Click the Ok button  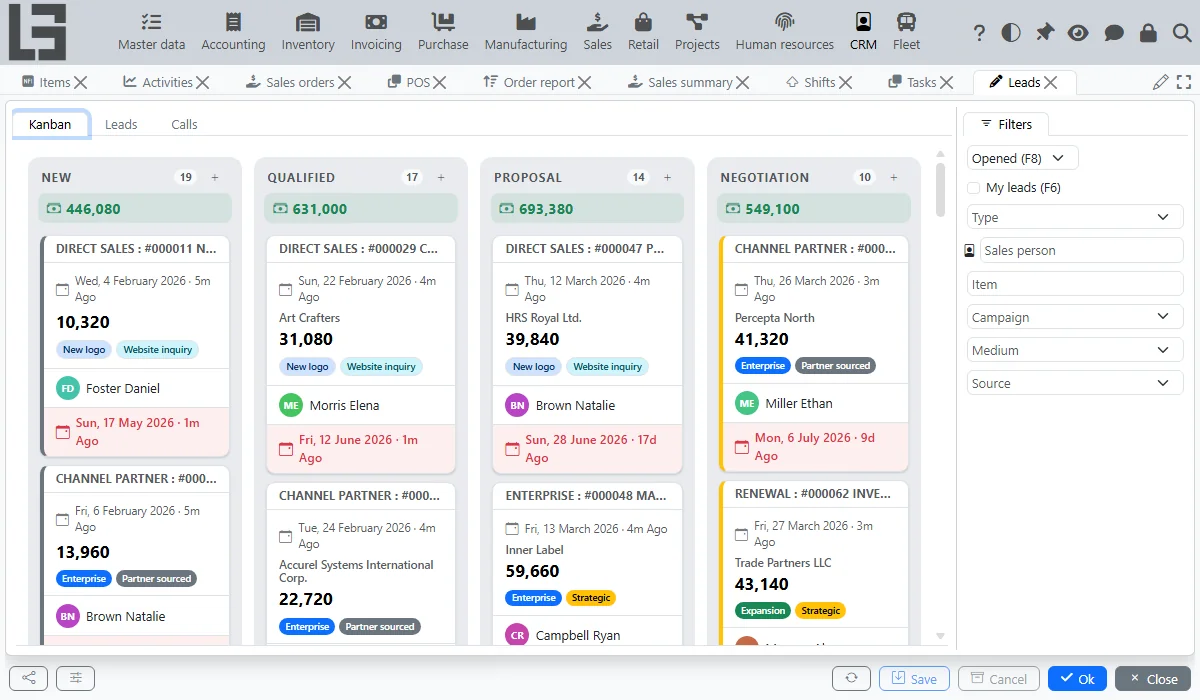1077,679
